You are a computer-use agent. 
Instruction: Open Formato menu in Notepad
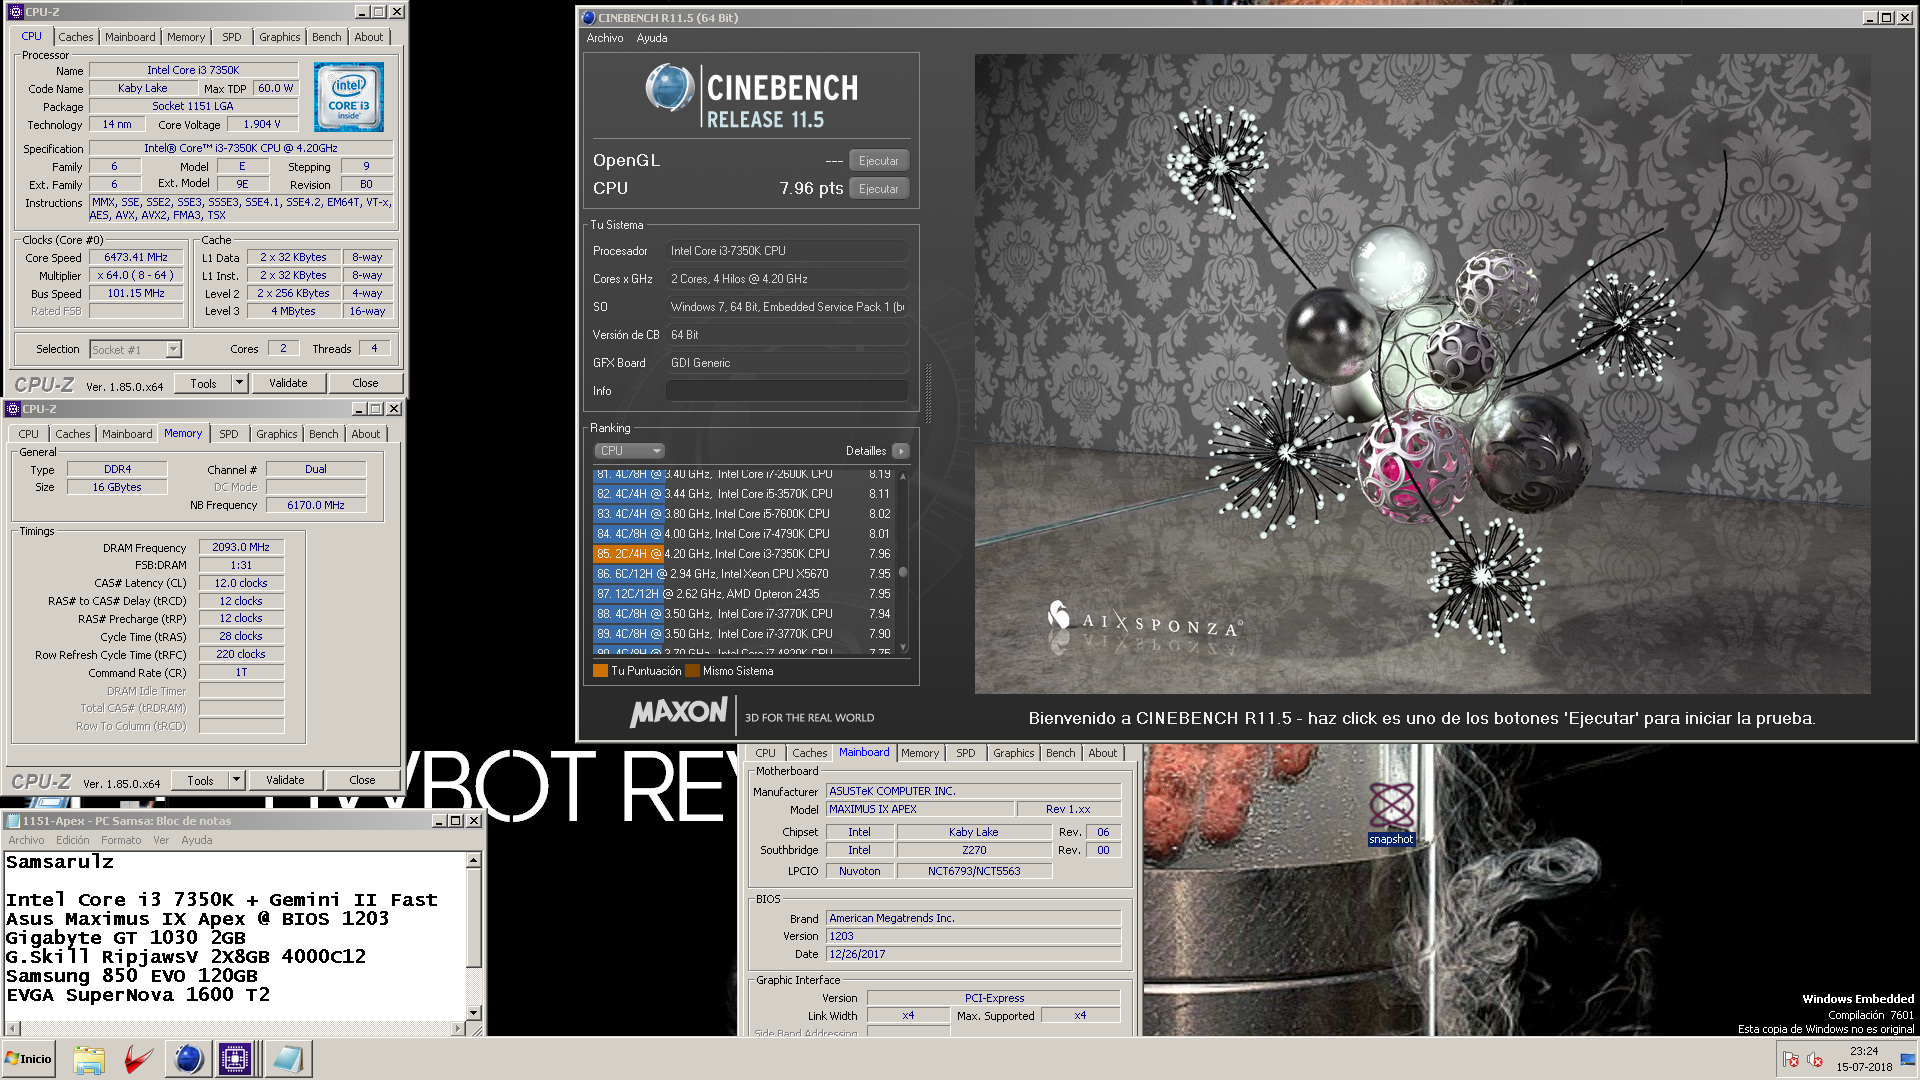[121, 840]
